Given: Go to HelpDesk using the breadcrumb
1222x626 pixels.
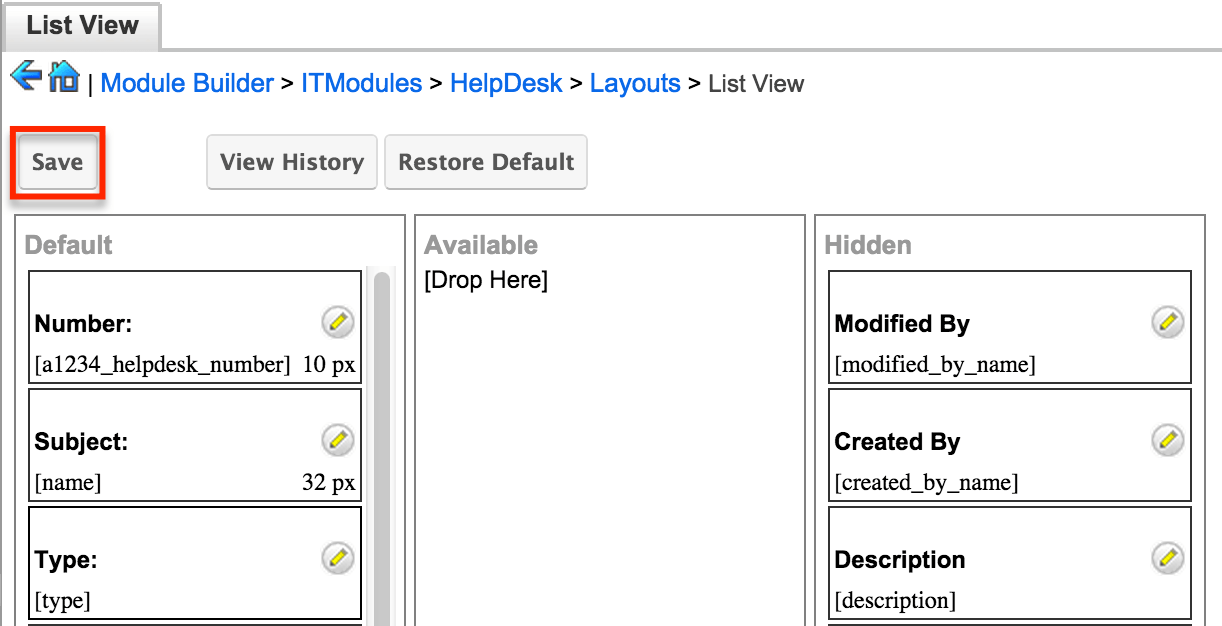Looking at the screenshot, I should click(x=507, y=84).
